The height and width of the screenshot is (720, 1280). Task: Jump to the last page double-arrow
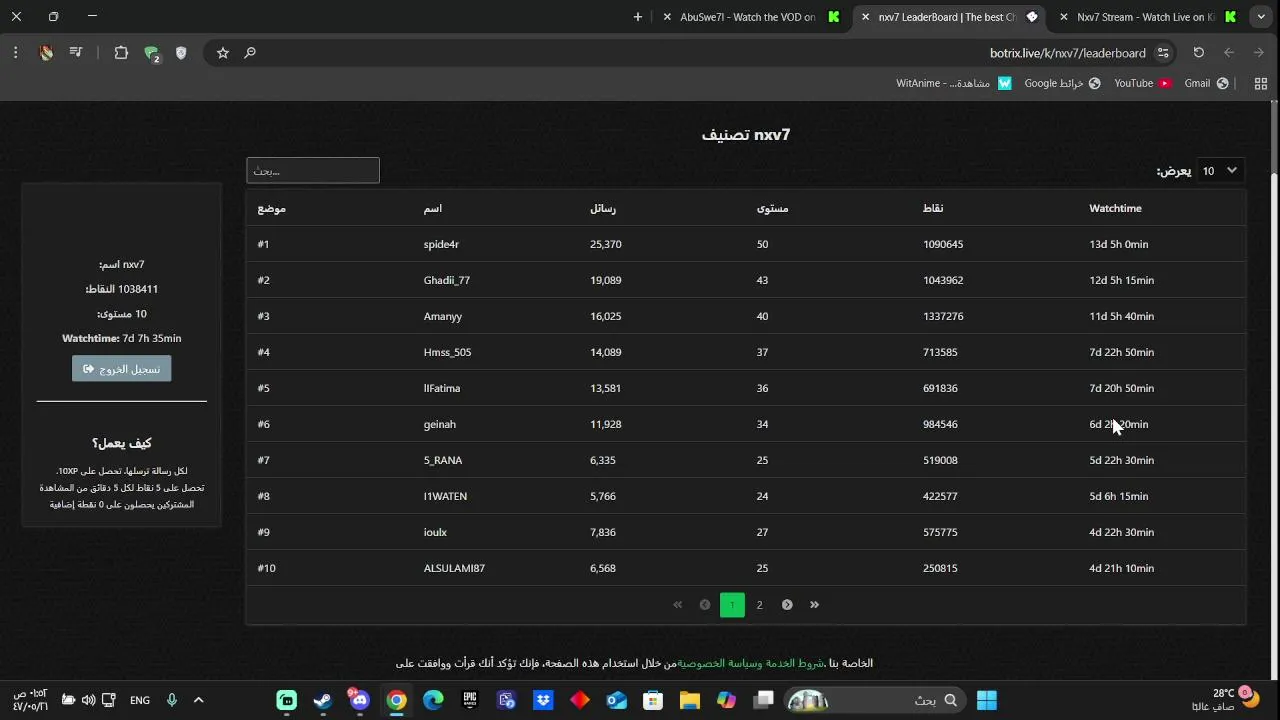tap(814, 605)
